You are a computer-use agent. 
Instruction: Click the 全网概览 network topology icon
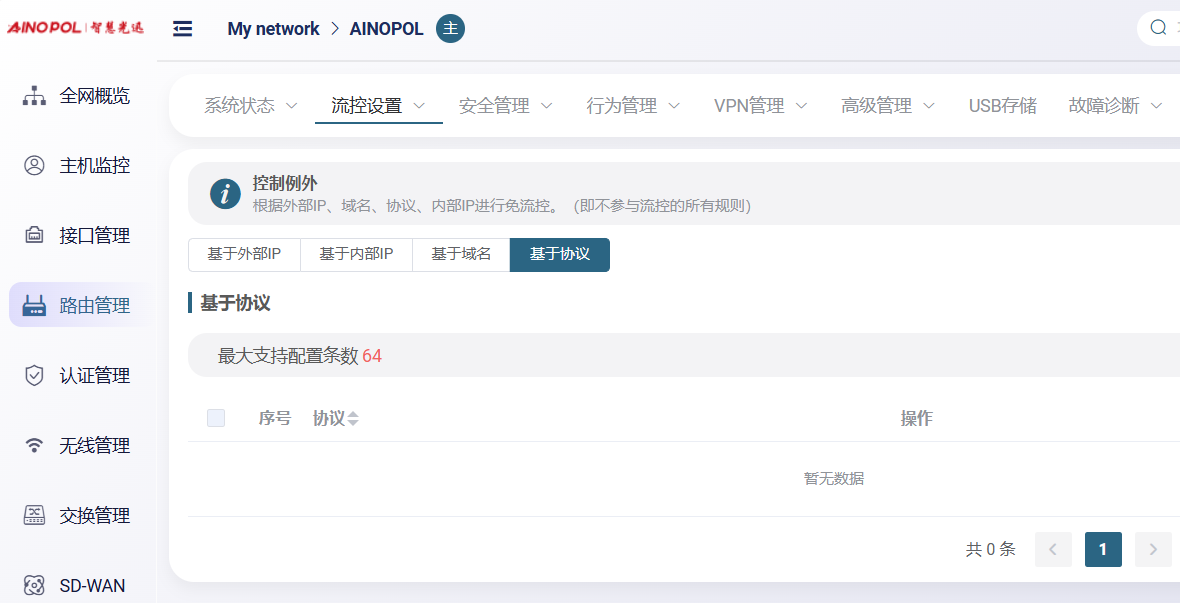click(34, 96)
